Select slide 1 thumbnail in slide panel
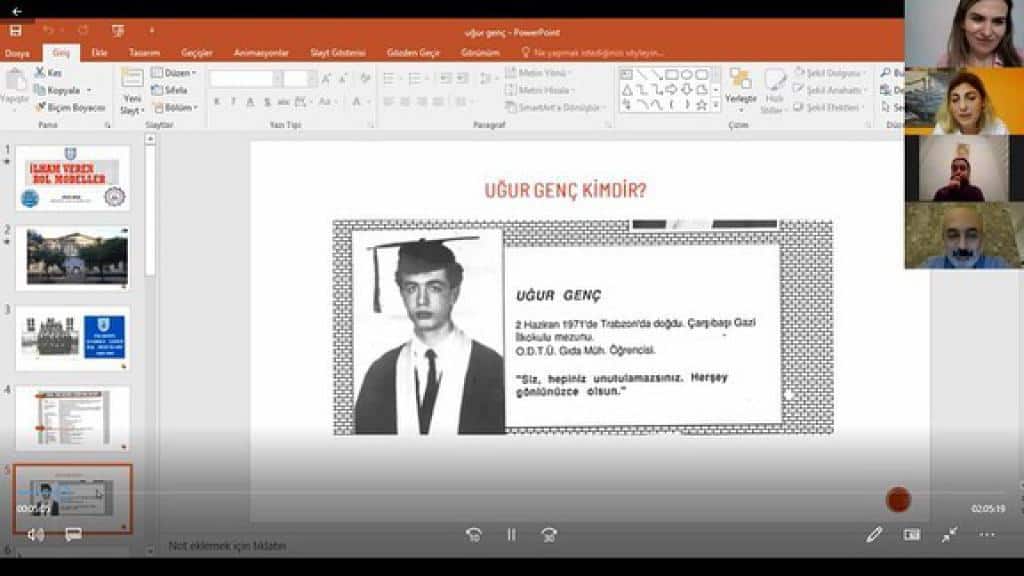 point(72,178)
